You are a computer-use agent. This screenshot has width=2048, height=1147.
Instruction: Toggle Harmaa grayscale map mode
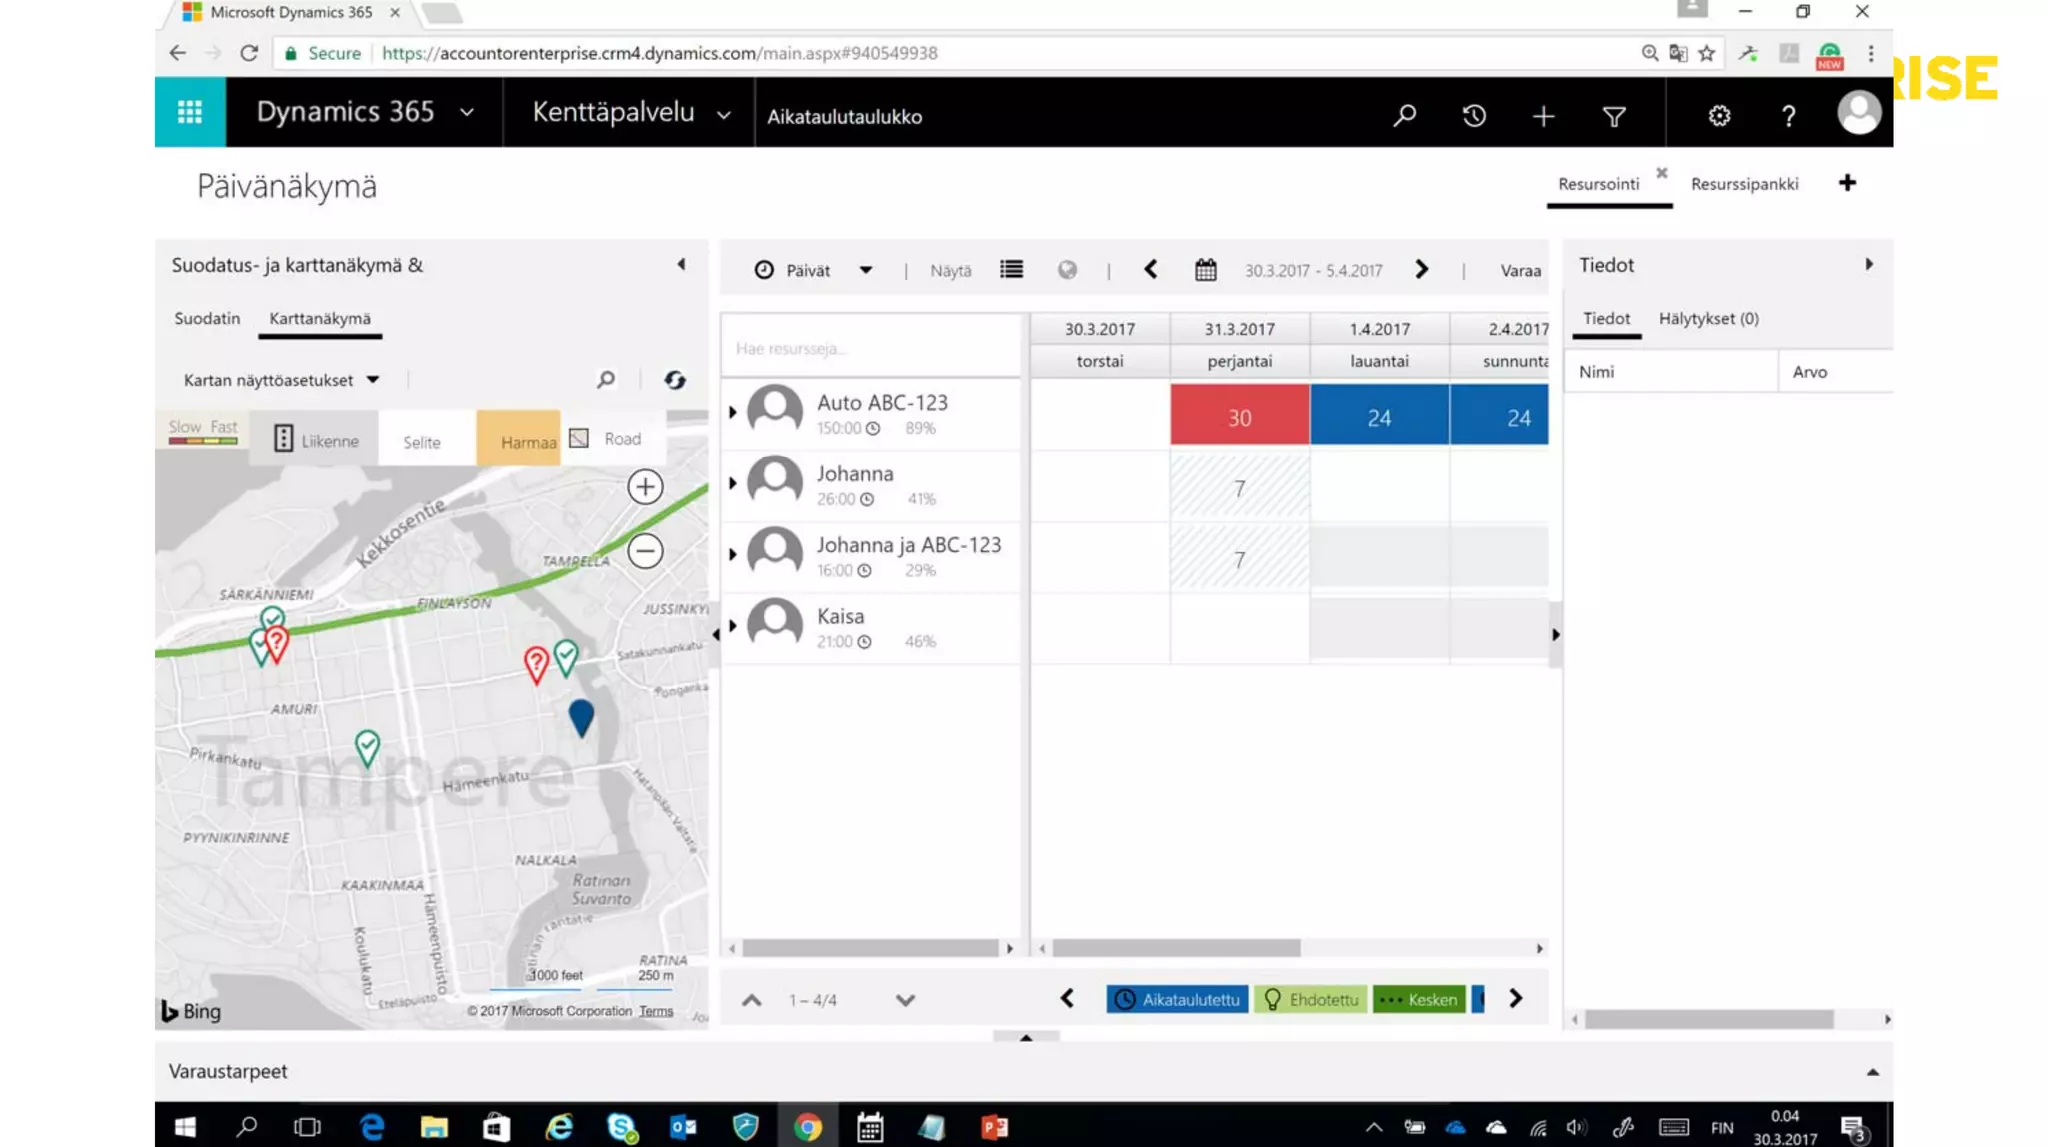(x=527, y=441)
